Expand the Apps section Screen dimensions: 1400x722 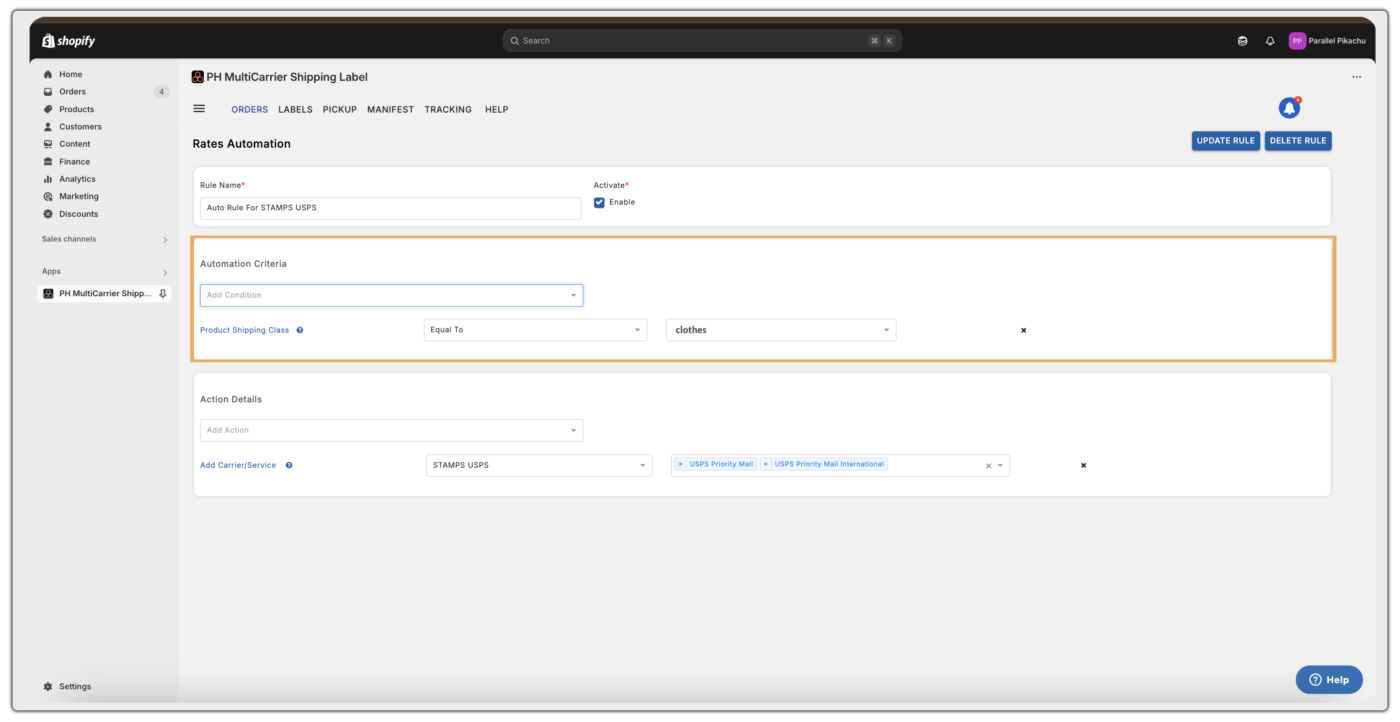tap(165, 272)
